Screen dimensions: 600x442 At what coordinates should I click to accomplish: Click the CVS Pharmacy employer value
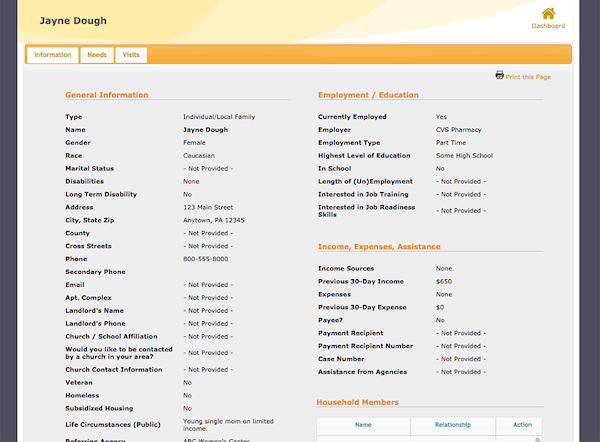(x=458, y=130)
